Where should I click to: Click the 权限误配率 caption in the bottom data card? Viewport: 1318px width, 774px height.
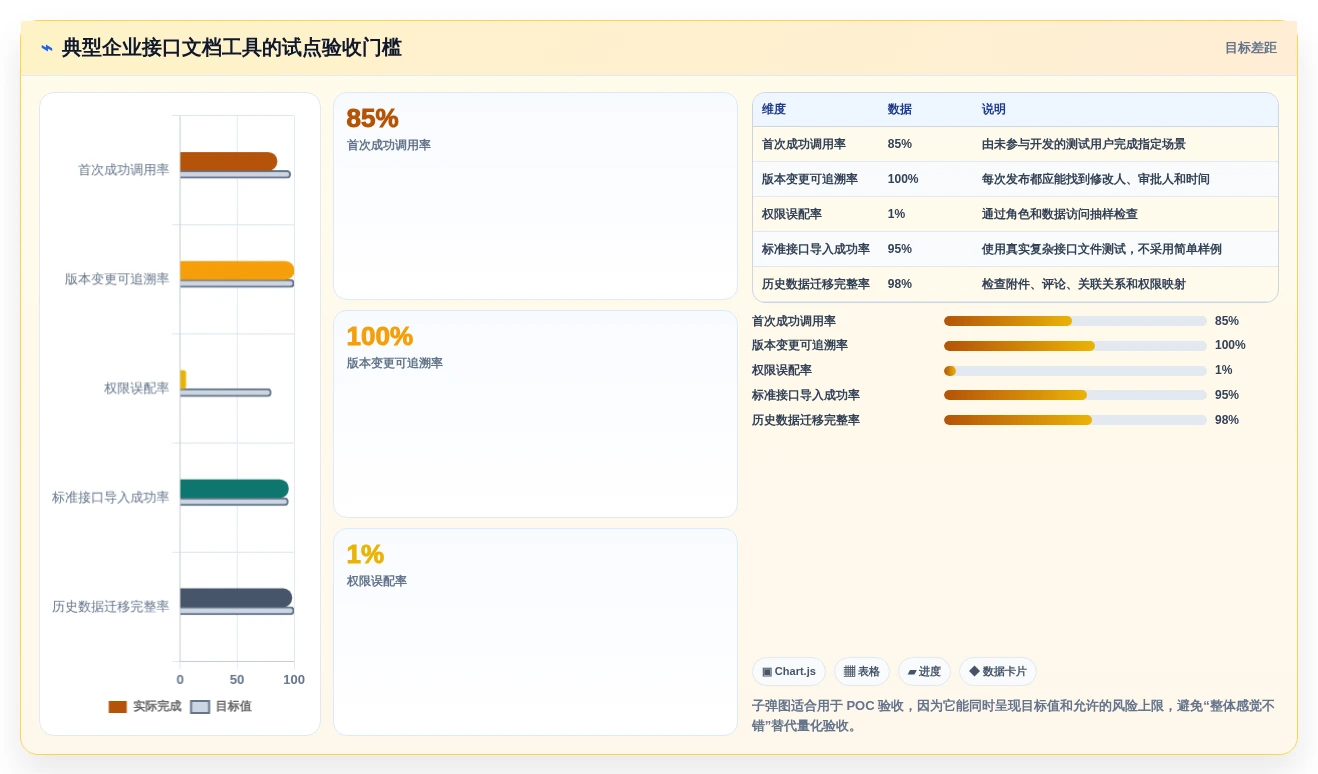click(377, 581)
